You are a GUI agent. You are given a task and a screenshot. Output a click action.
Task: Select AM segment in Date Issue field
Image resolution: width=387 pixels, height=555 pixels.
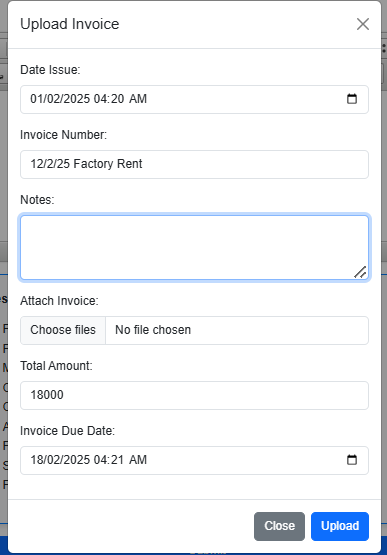click(x=138, y=99)
